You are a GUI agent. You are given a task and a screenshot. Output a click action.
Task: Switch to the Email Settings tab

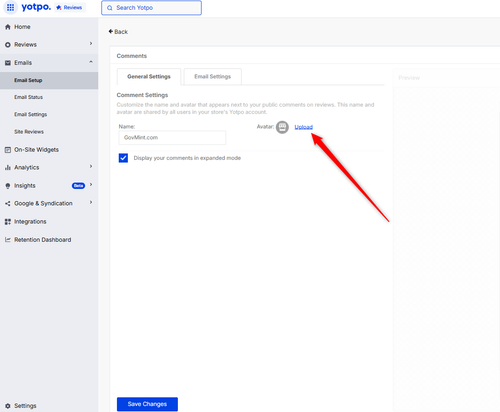tap(213, 77)
